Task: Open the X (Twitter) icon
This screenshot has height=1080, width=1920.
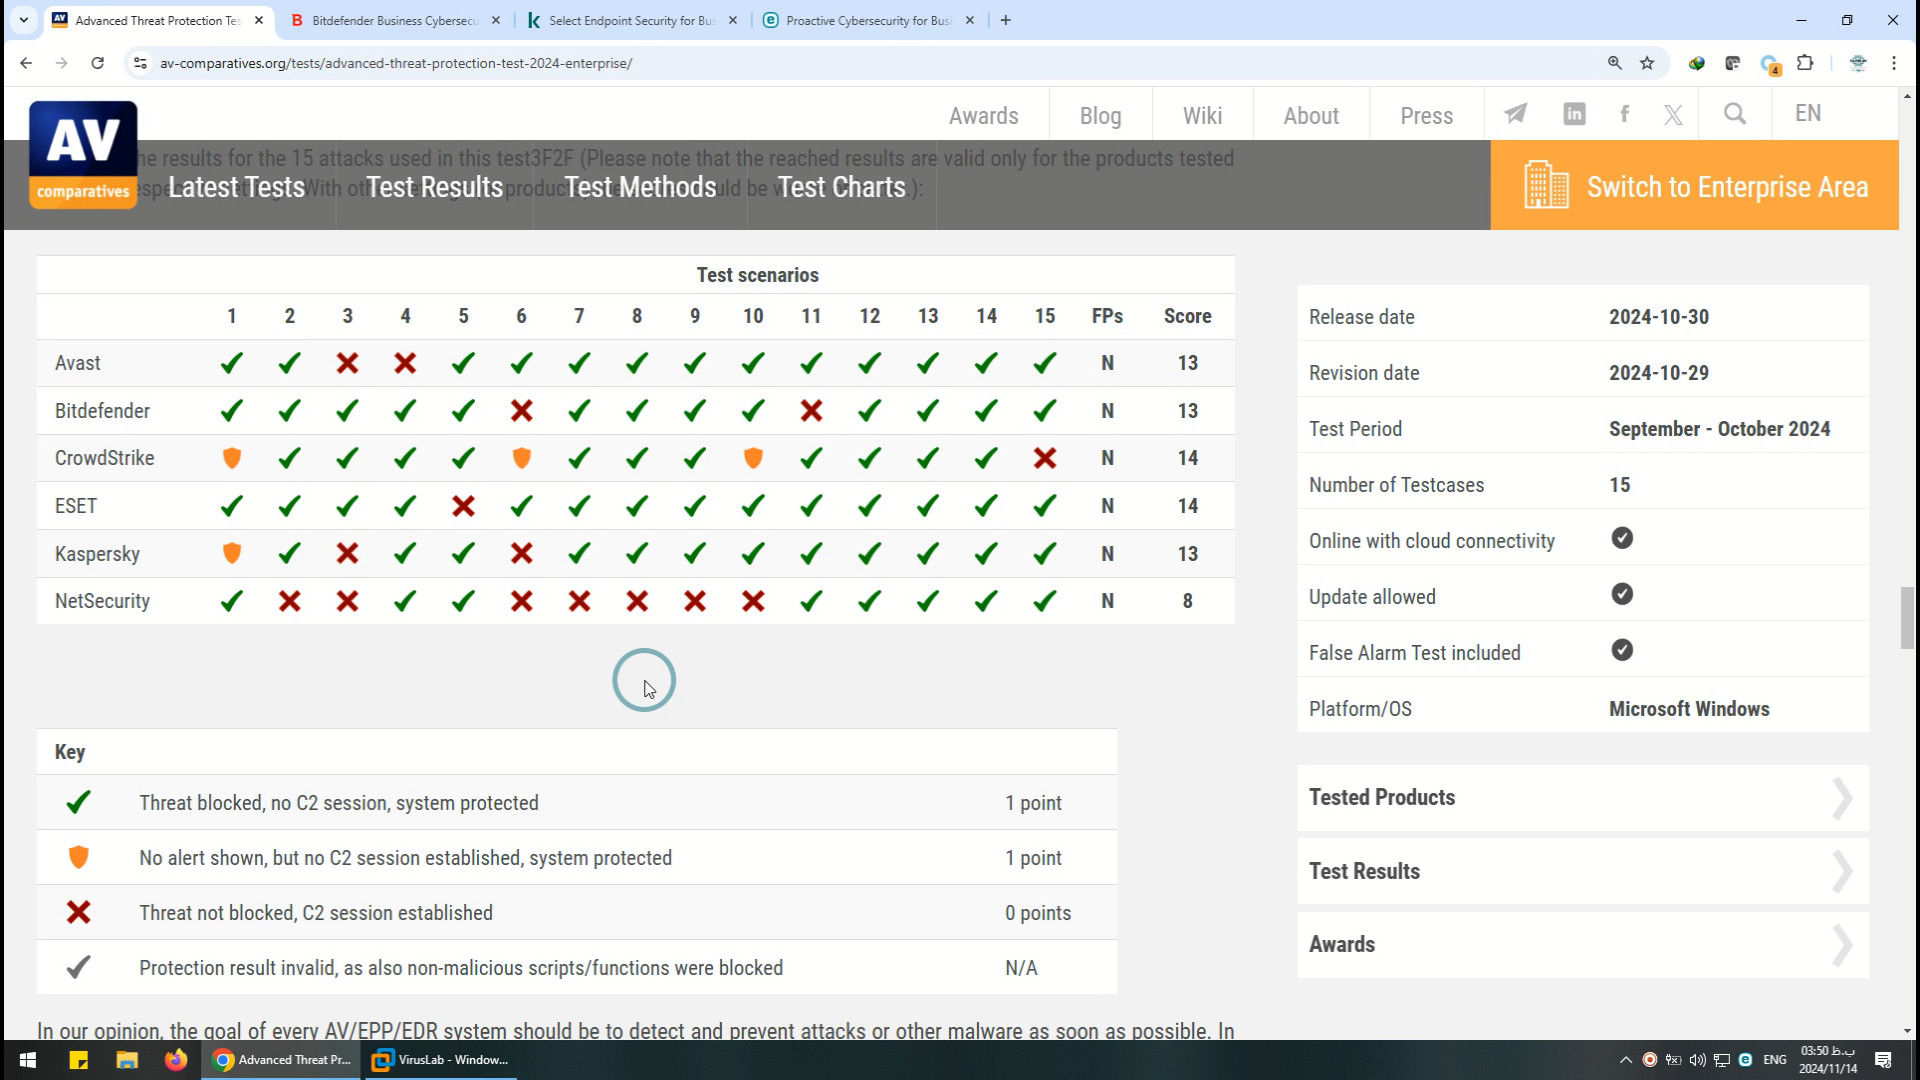Action: pos(1673,114)
